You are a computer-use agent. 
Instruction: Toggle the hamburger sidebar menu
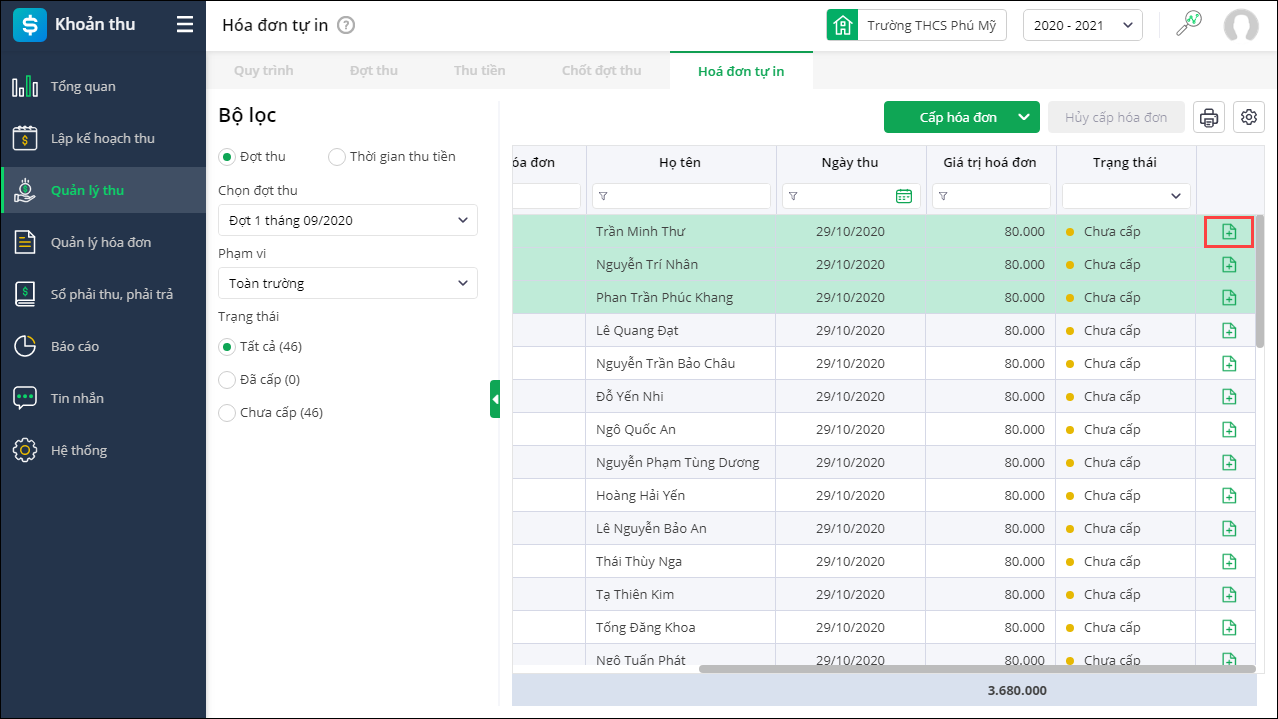(x=185, y=25)
